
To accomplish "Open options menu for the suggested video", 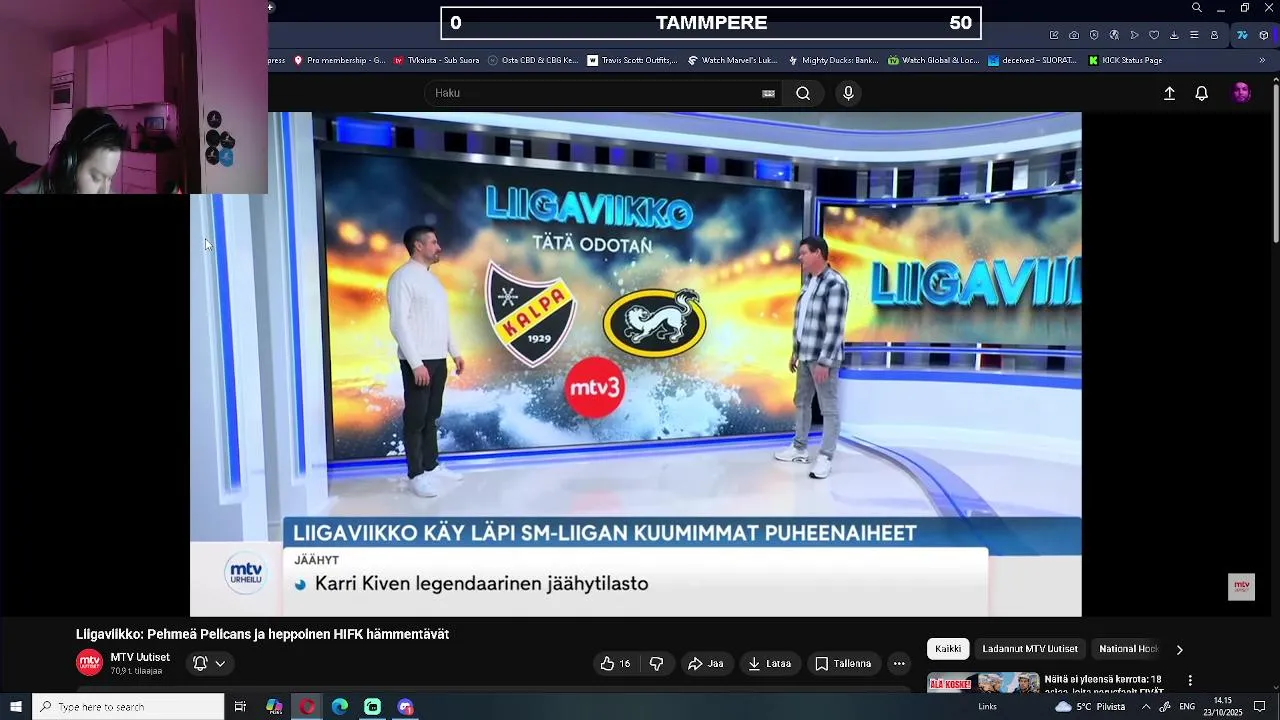I will coord(1190,681).
